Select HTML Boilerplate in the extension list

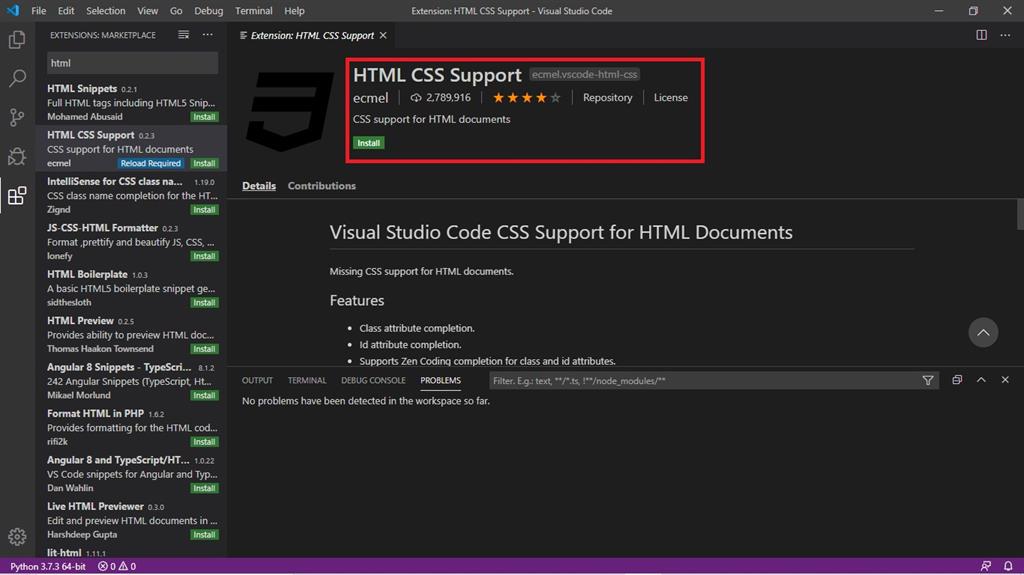tap(131, 288)
